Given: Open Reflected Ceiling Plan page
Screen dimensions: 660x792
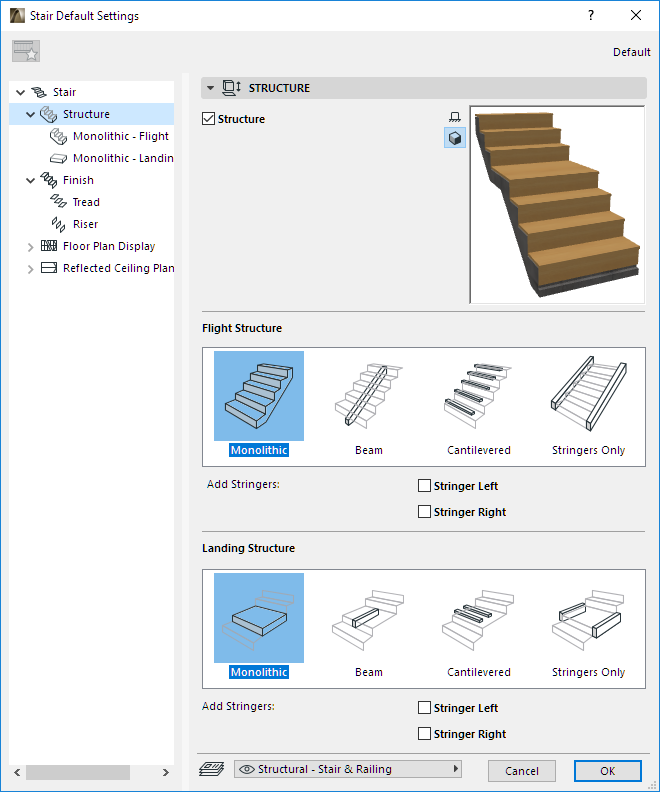Looking at the screenshot, I should point(118,268).
